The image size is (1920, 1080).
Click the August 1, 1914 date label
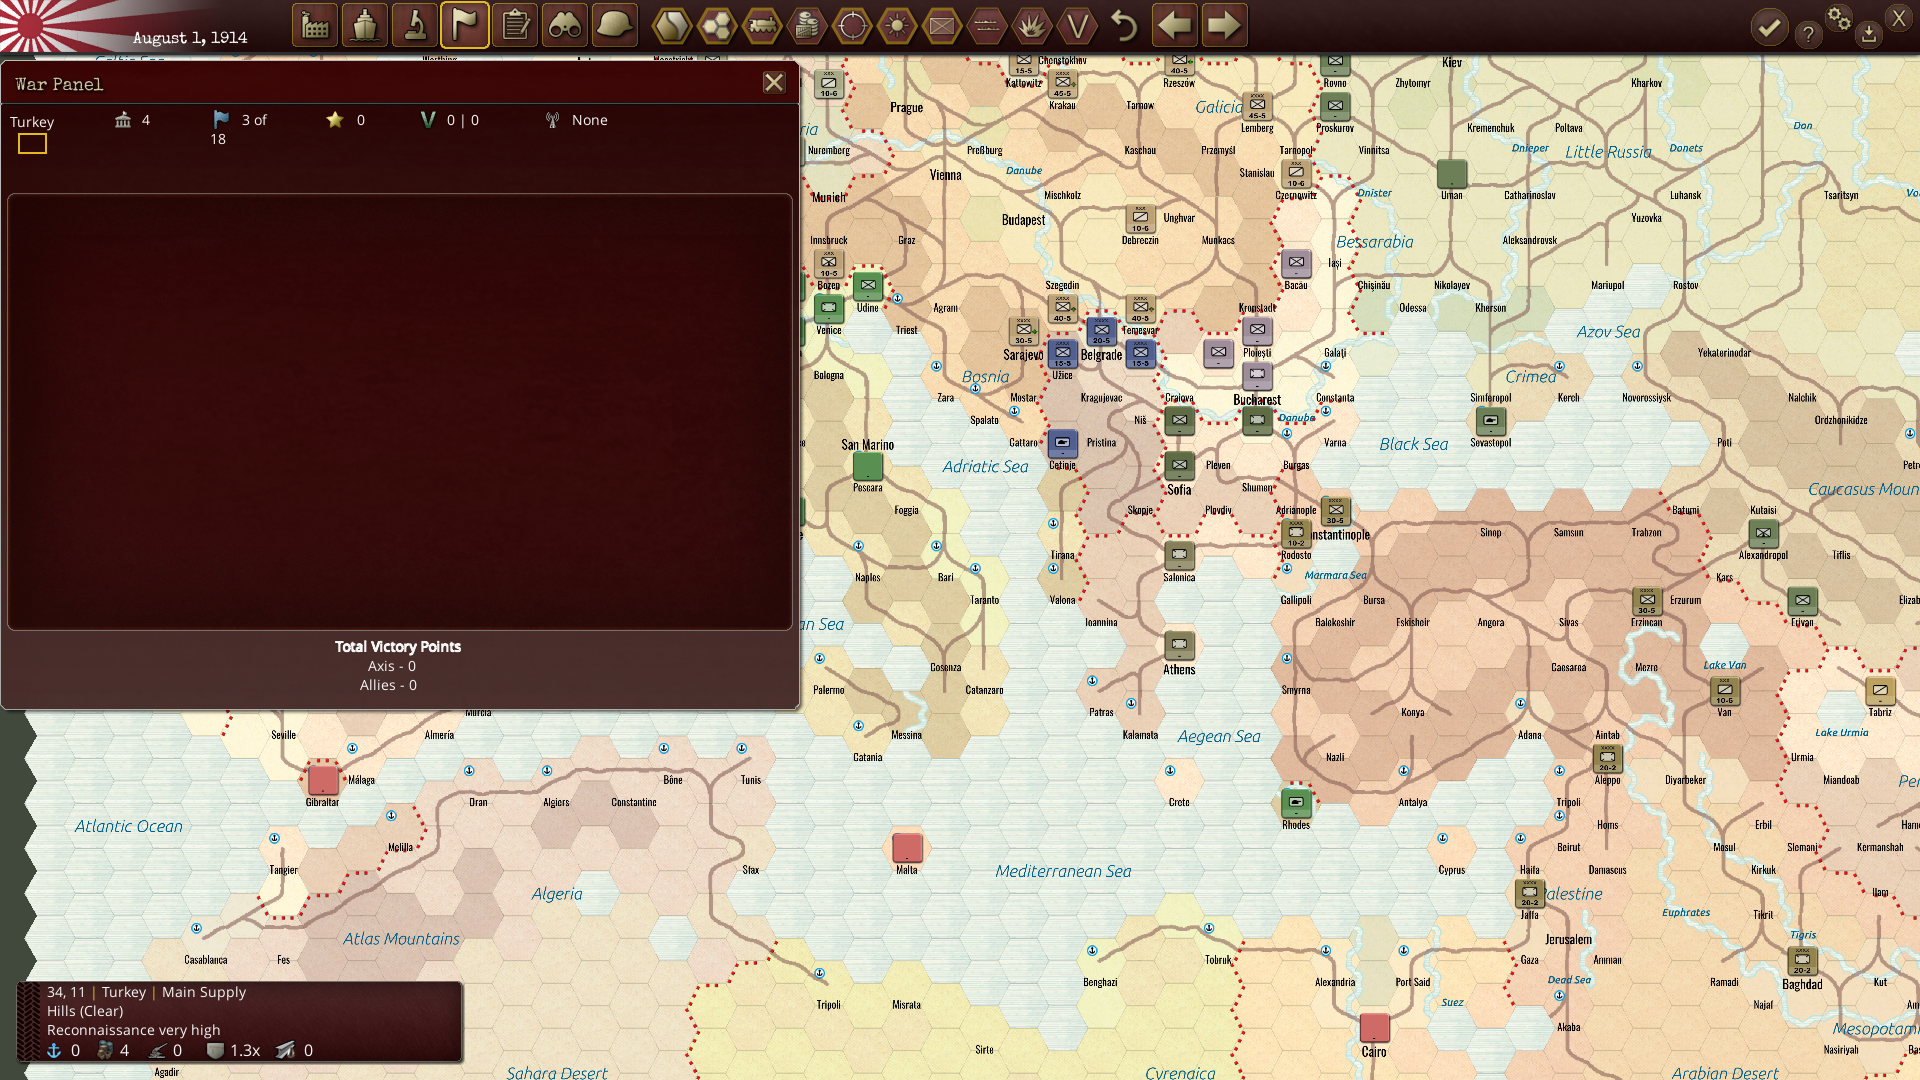coord(190,38)
